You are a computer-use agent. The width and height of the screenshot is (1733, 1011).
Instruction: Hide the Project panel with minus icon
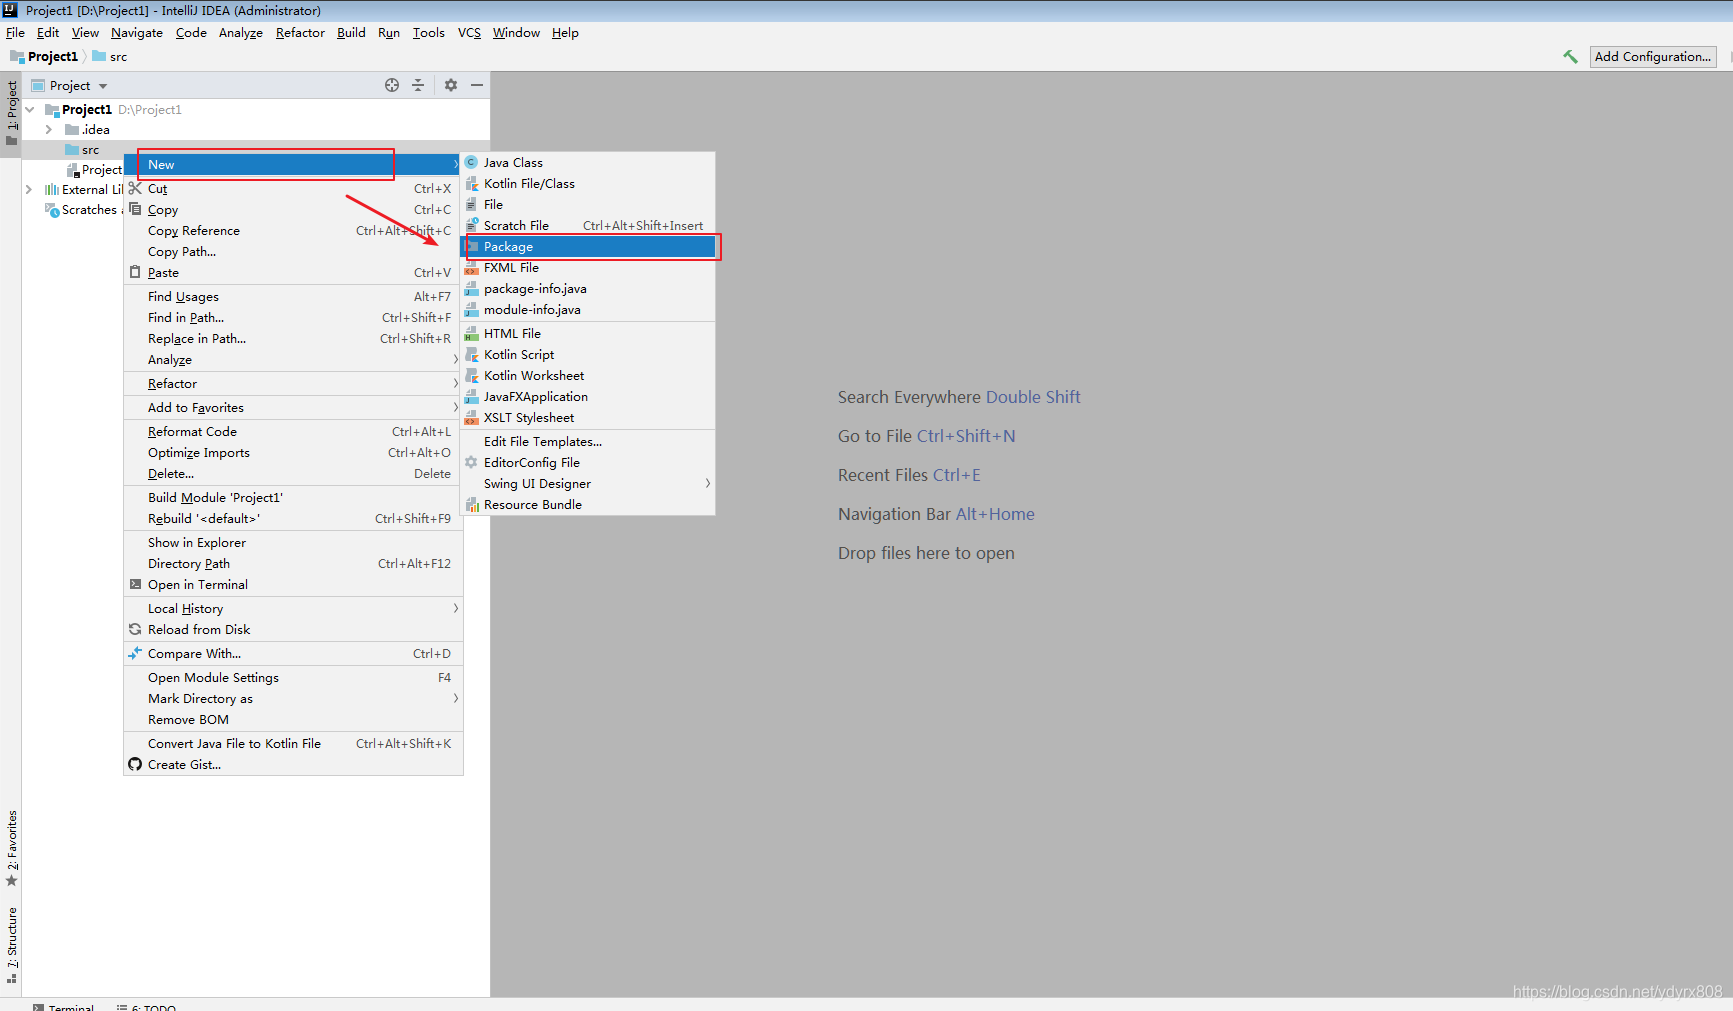pos(477,85)
